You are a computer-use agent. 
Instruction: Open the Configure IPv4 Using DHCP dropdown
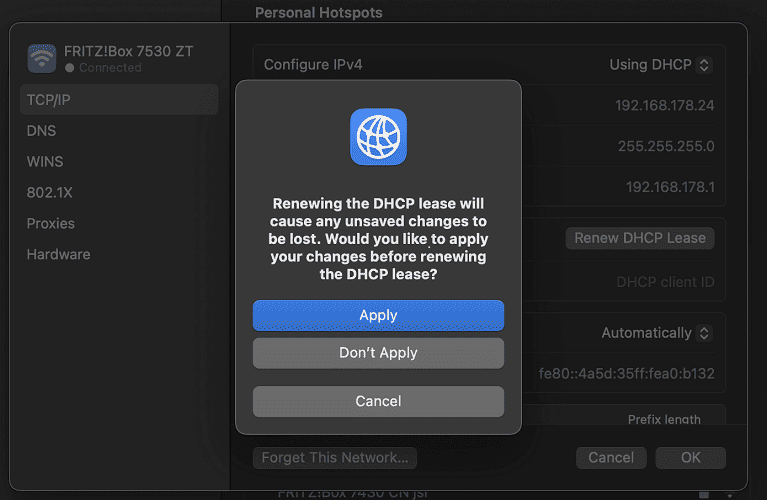660,65
